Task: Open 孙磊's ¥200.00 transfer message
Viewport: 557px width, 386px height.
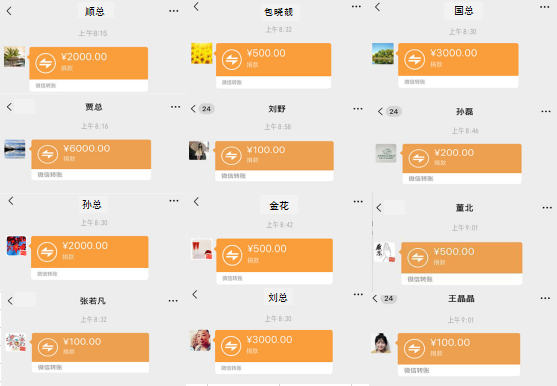Action: click(462, 164)
